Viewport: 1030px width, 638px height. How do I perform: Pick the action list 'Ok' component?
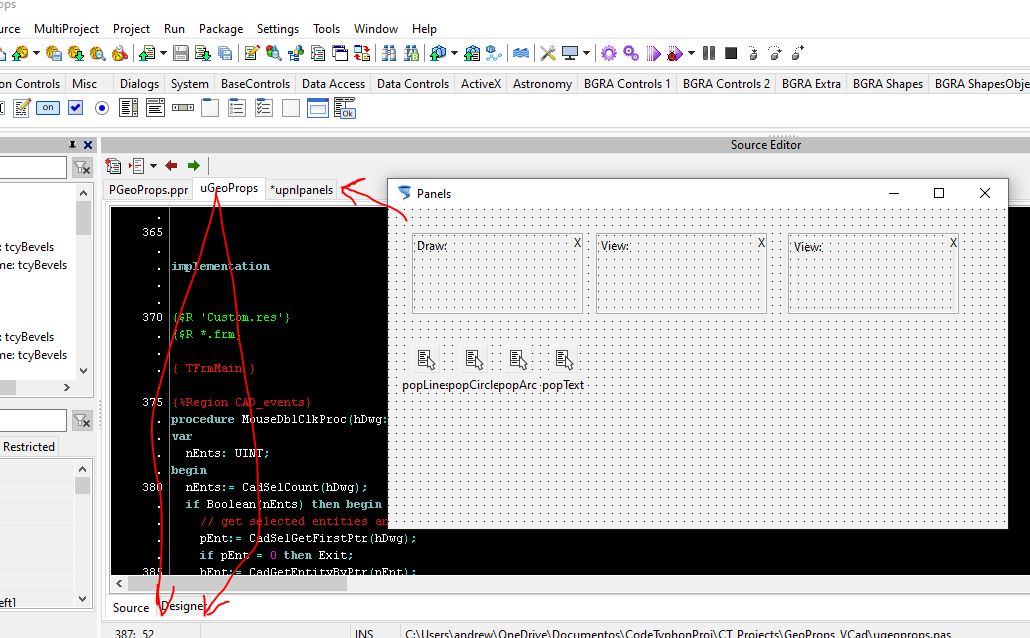[x=345, y=108]
